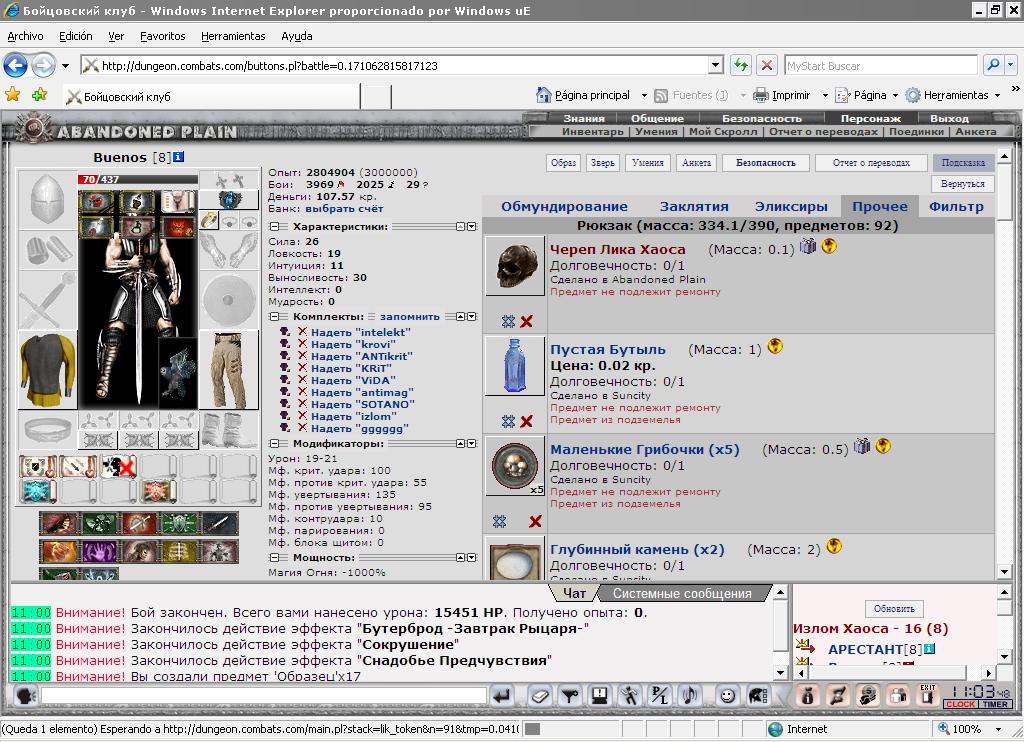Open the Favoritos menu

pyautogui.click(x=163, y=36)
